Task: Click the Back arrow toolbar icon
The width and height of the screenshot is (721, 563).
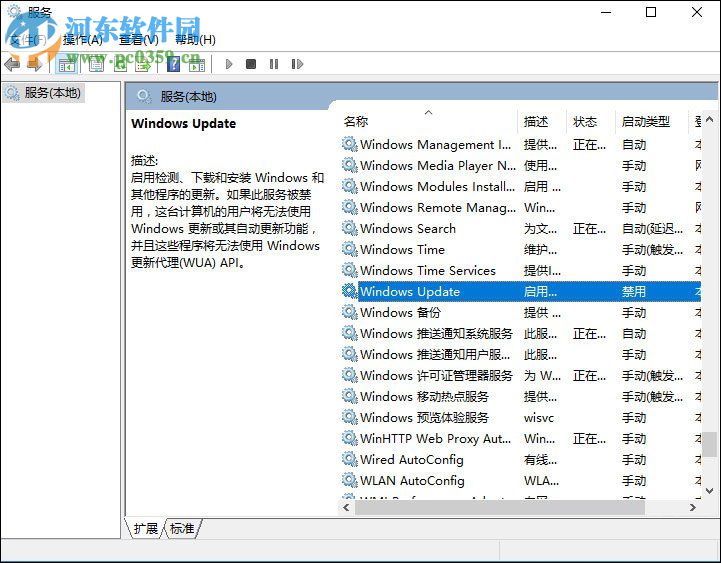Action: tap(12, 64)
